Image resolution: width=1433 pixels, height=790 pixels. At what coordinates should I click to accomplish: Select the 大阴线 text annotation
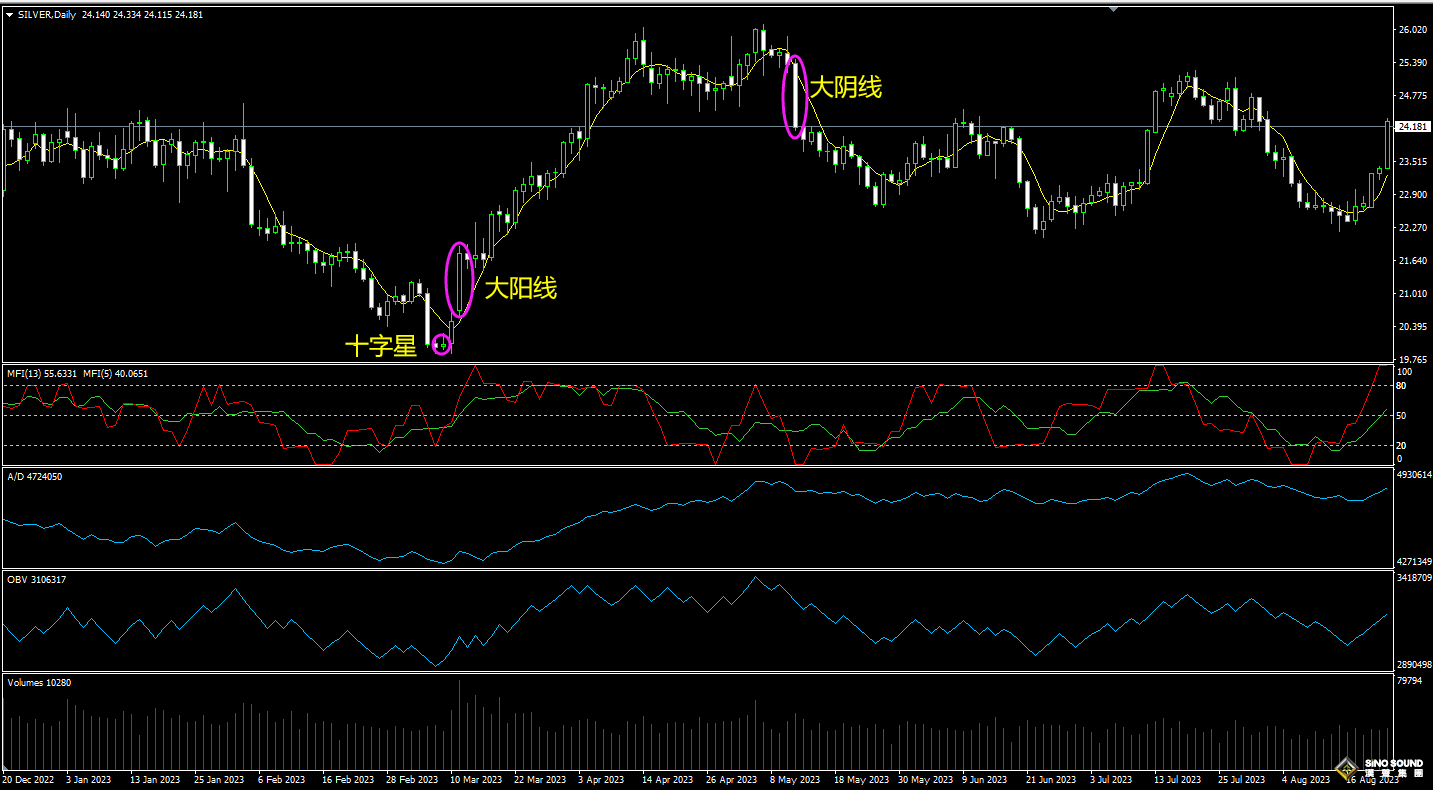[x=845, y=87]
